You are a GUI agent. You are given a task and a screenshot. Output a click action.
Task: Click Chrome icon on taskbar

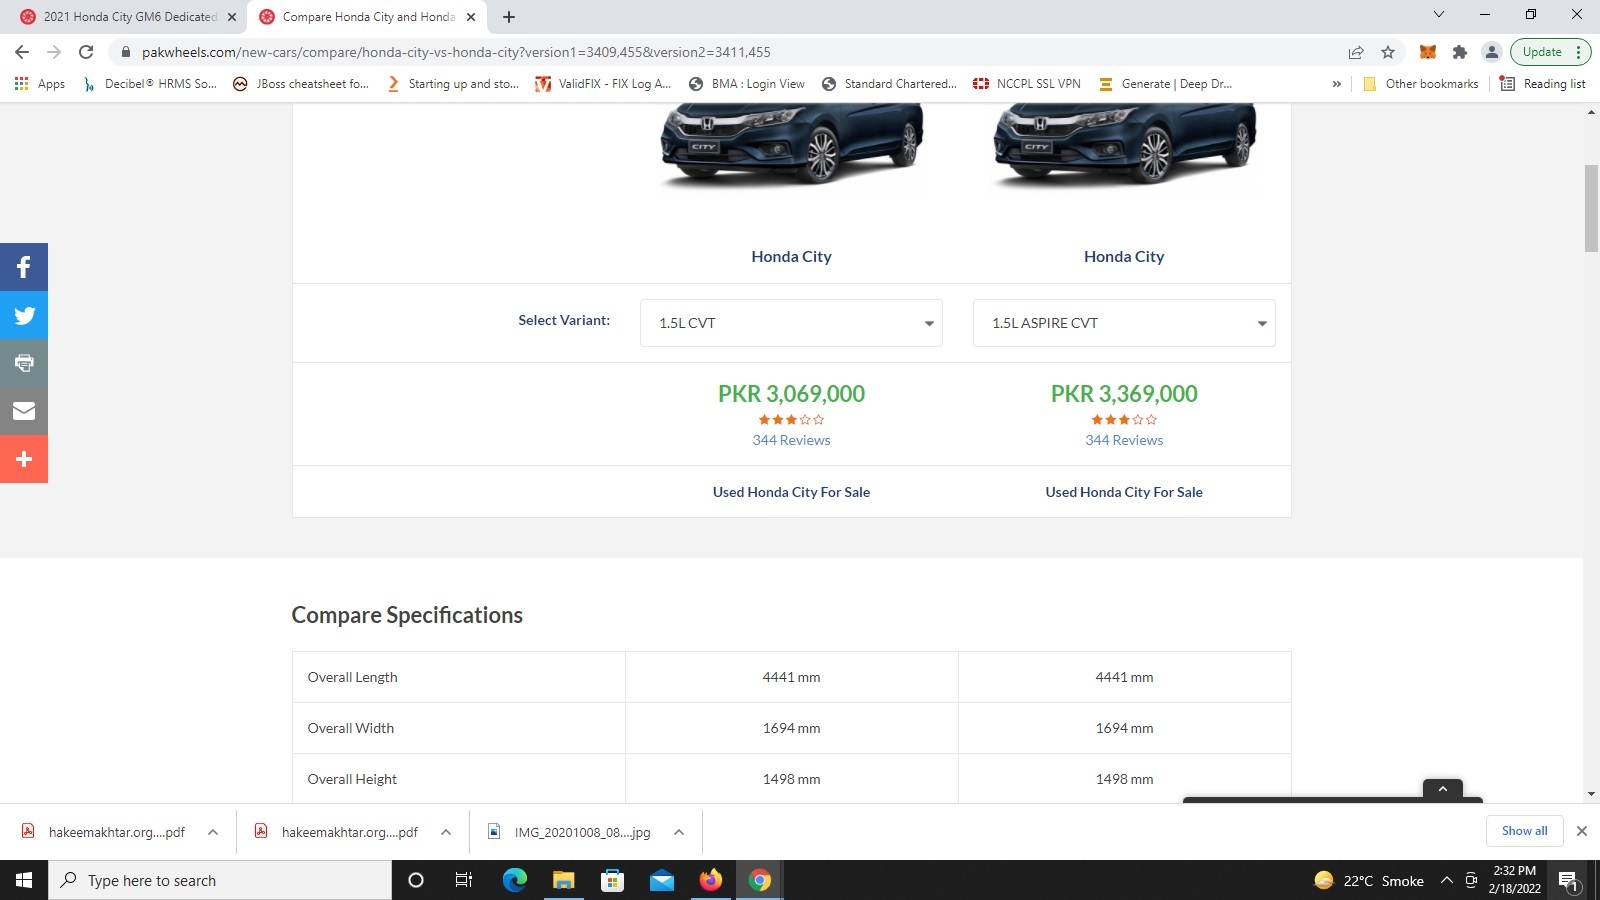760,880
